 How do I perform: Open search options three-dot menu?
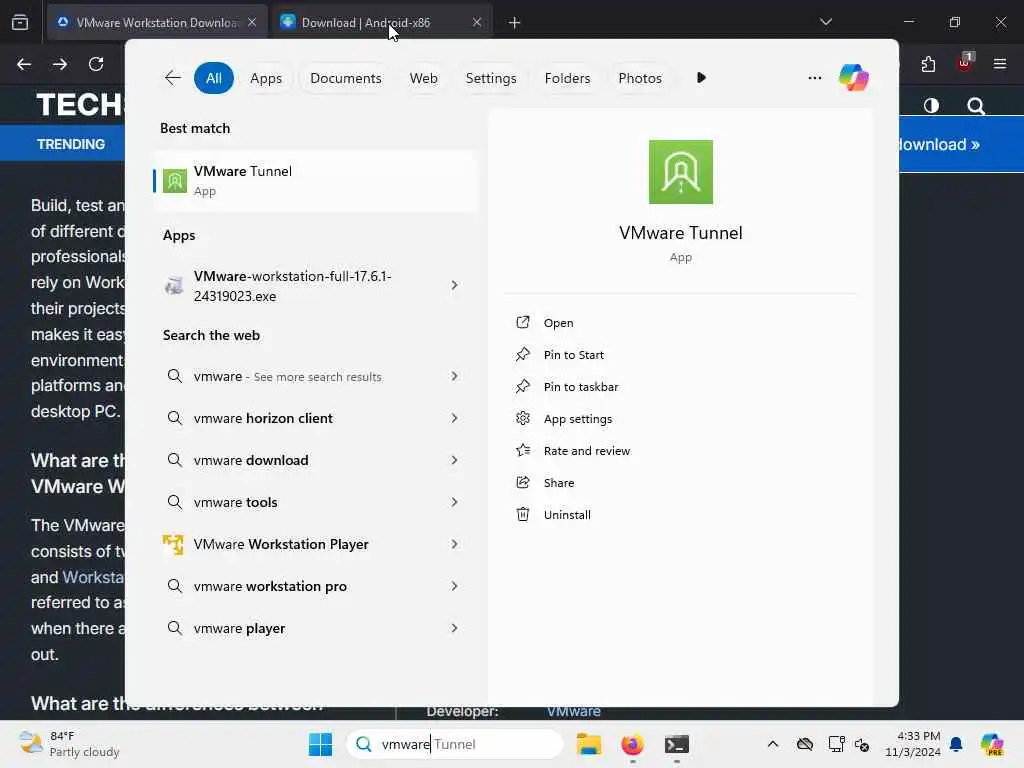pos(814,78)
